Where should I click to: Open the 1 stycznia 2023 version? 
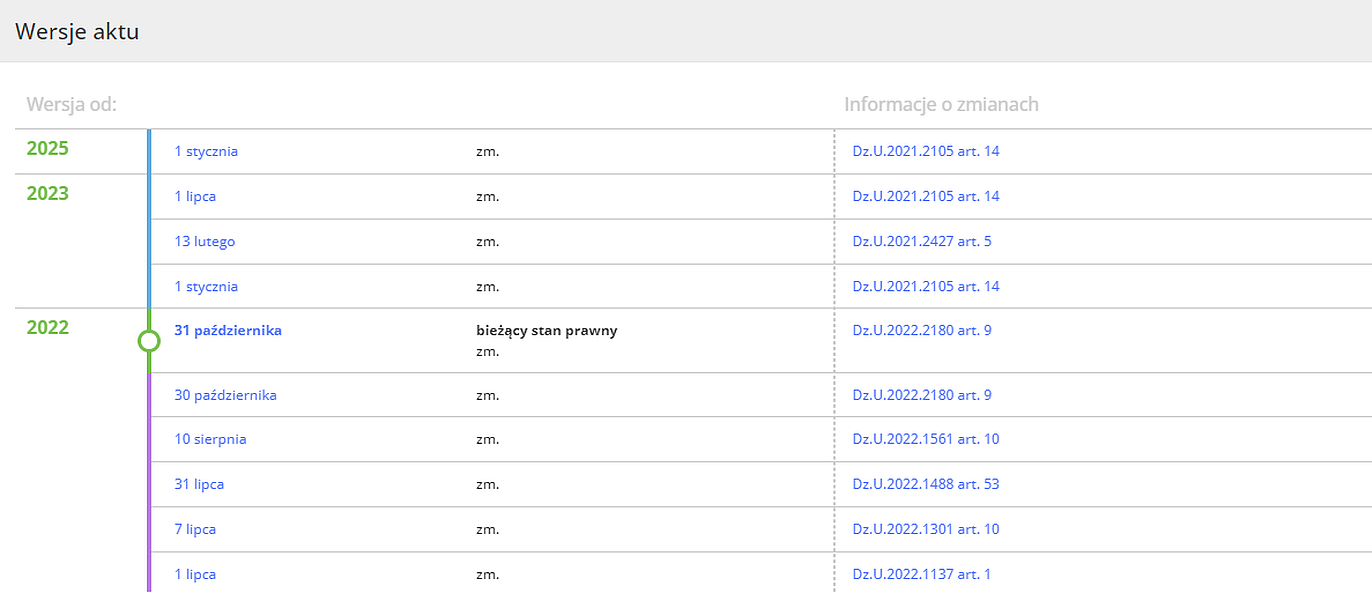click(x=206, y=287)
